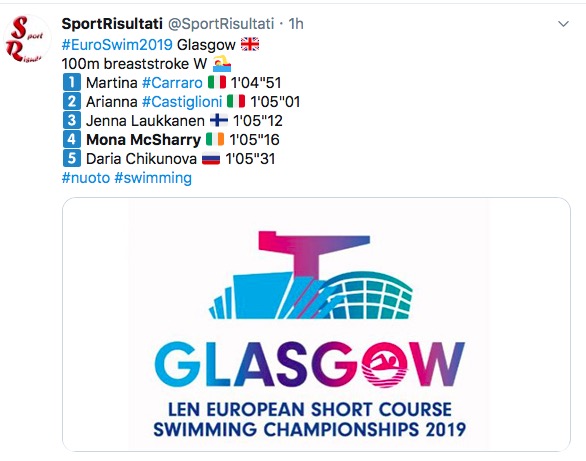Open the #Castiglioni hashtag

[182, 102]
